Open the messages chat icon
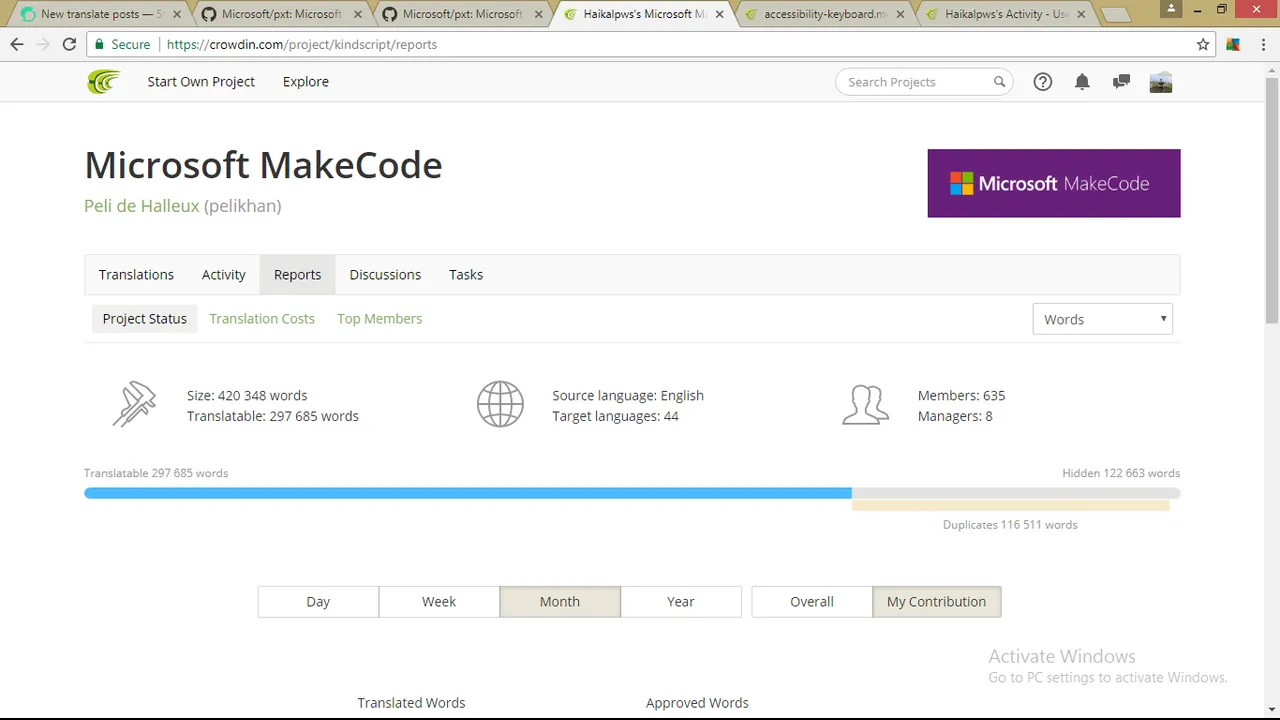 click(x=1121, y=82)
